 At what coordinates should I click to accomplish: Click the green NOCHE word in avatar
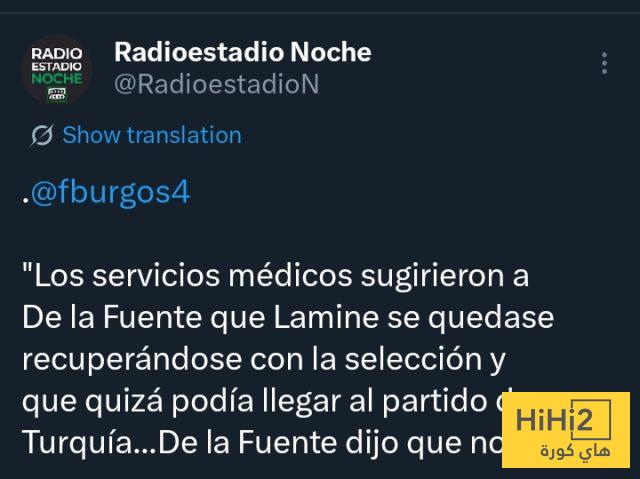coord(57,78)
